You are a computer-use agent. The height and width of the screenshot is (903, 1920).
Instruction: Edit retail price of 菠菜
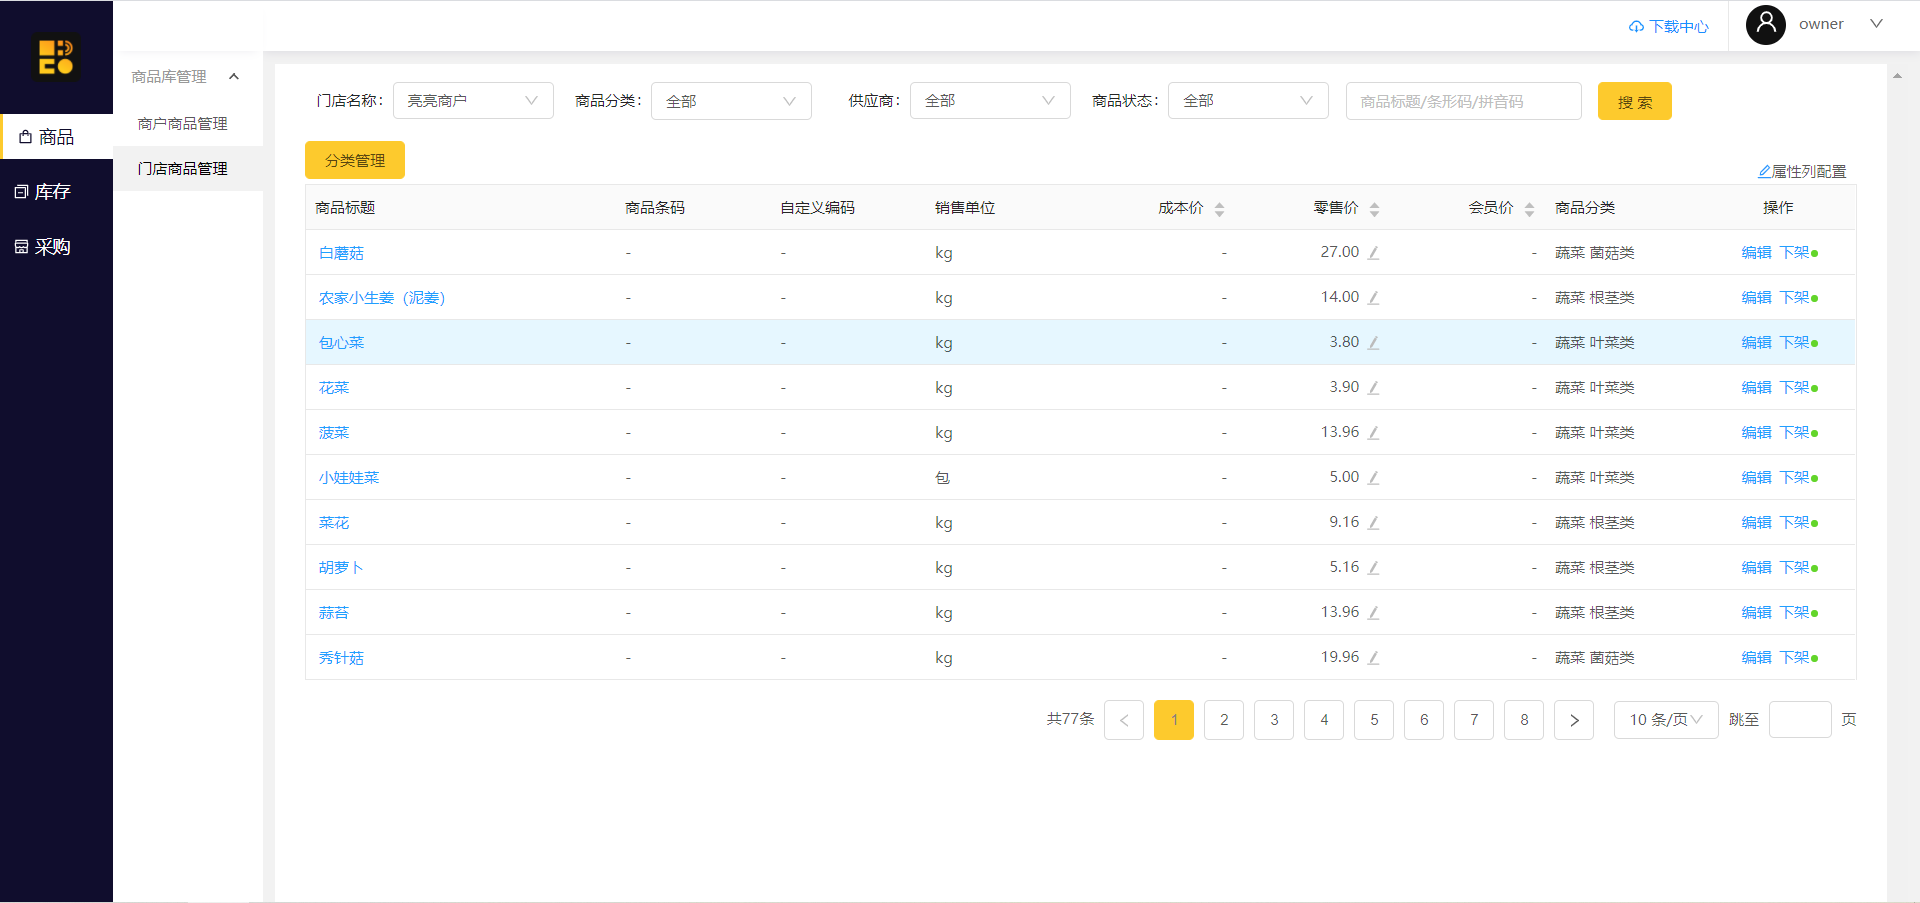point(1374,433)
